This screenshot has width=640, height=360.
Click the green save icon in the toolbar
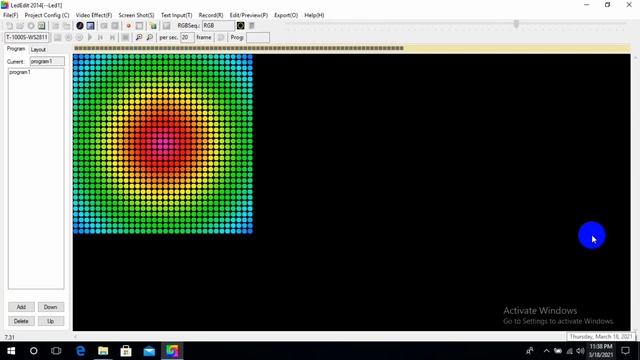coord(42,26)
